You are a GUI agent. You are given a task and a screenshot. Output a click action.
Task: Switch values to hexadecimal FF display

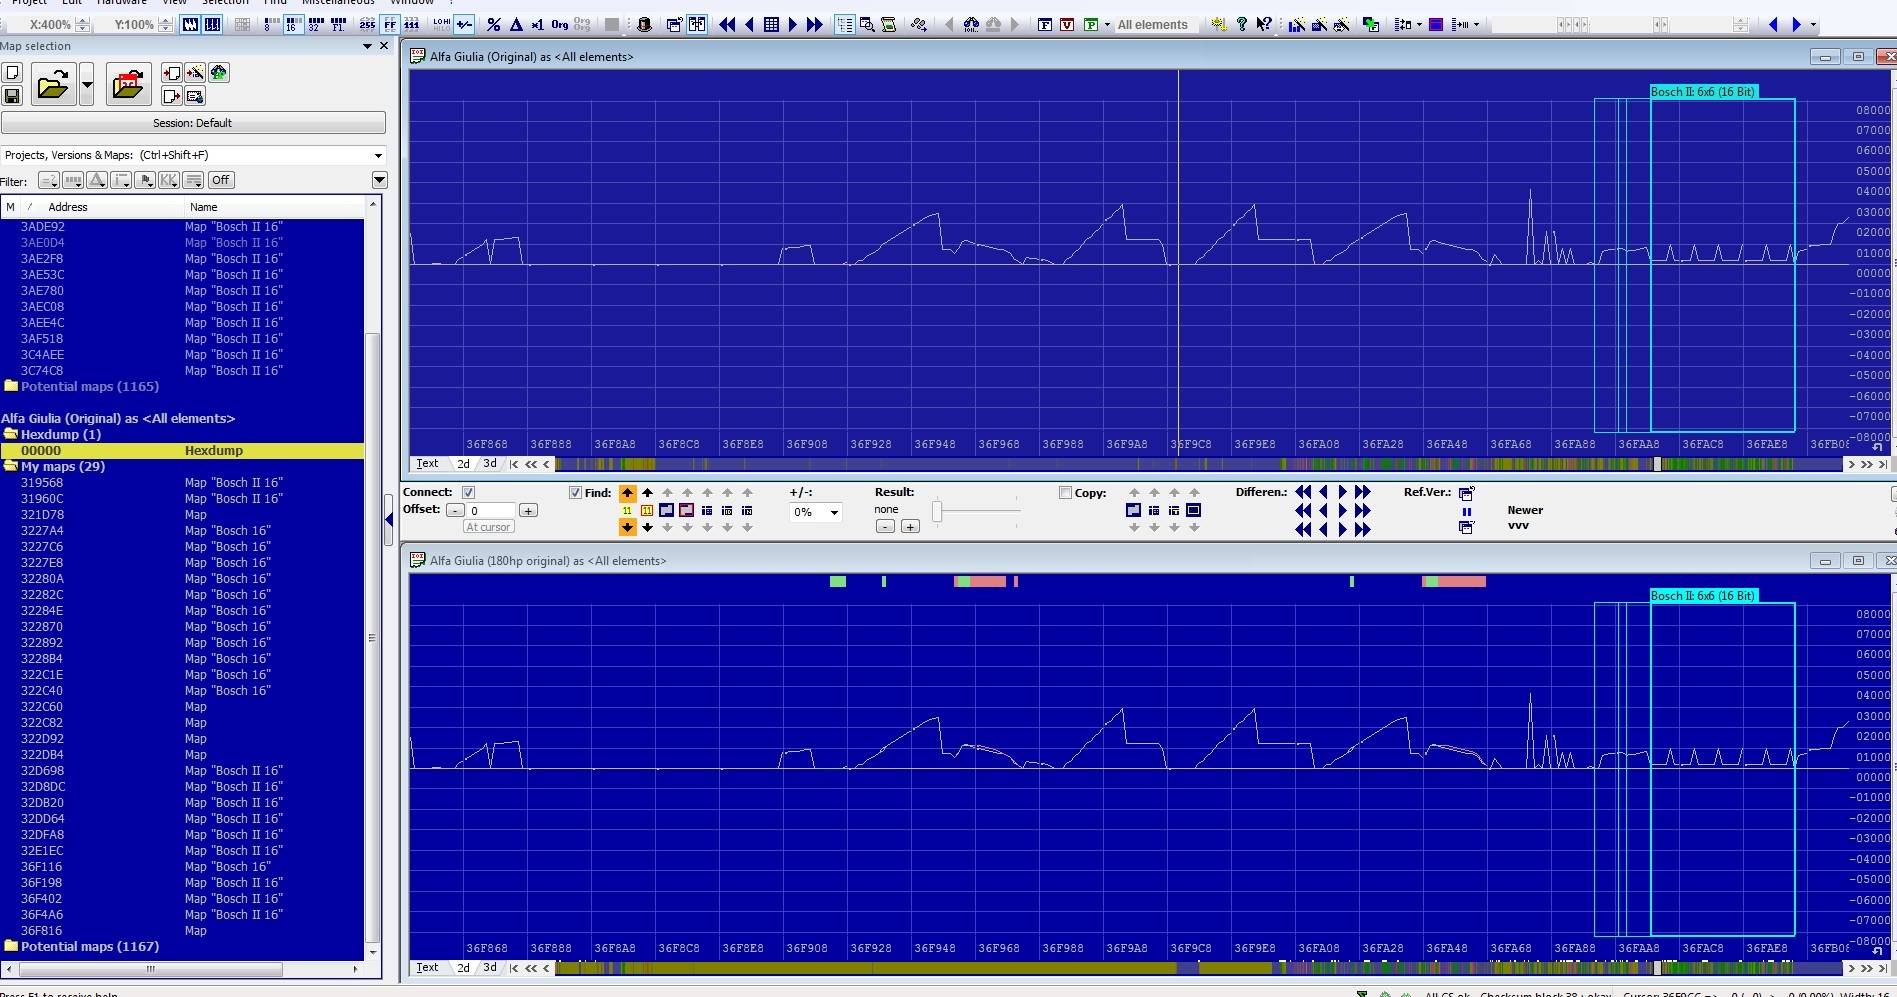[x=390, y=24]
